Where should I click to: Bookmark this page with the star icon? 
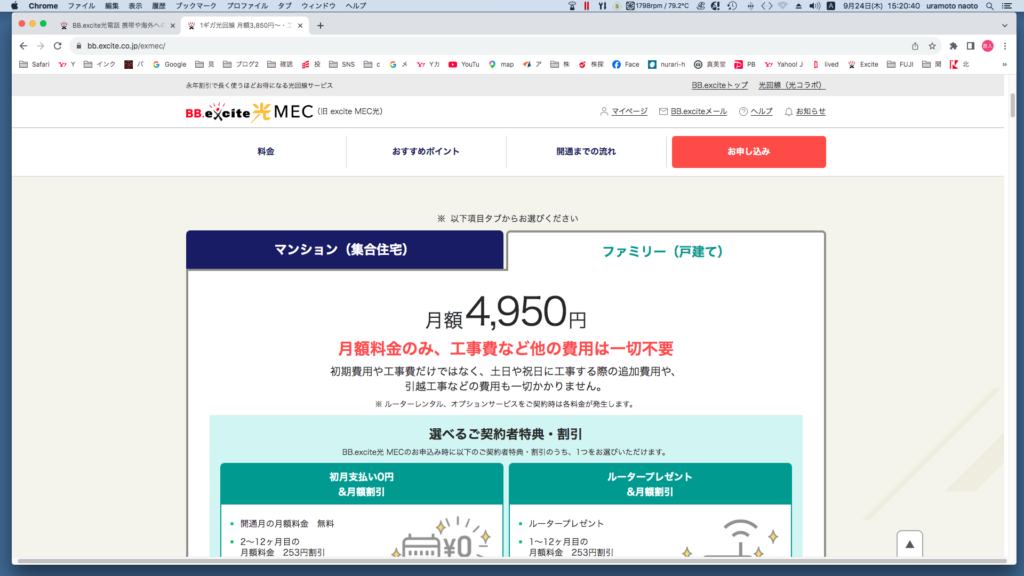(932, 46)
